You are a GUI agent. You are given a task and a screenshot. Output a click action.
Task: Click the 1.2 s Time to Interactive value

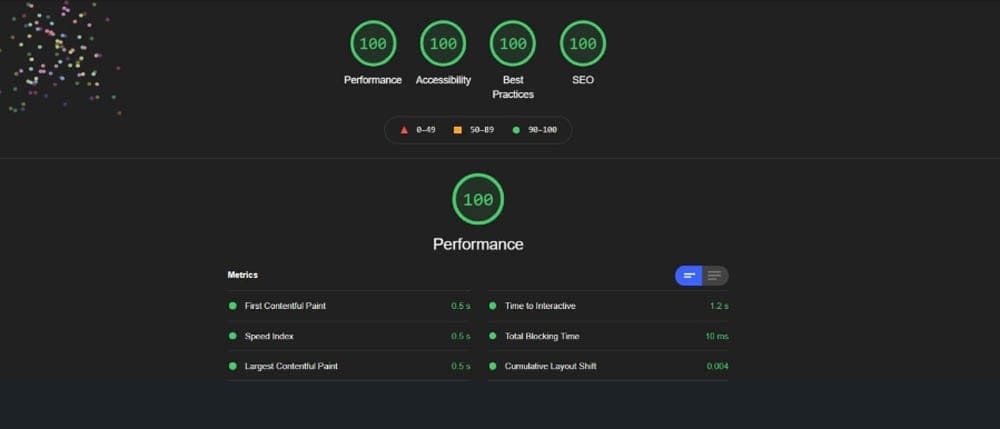coord(718,306)
